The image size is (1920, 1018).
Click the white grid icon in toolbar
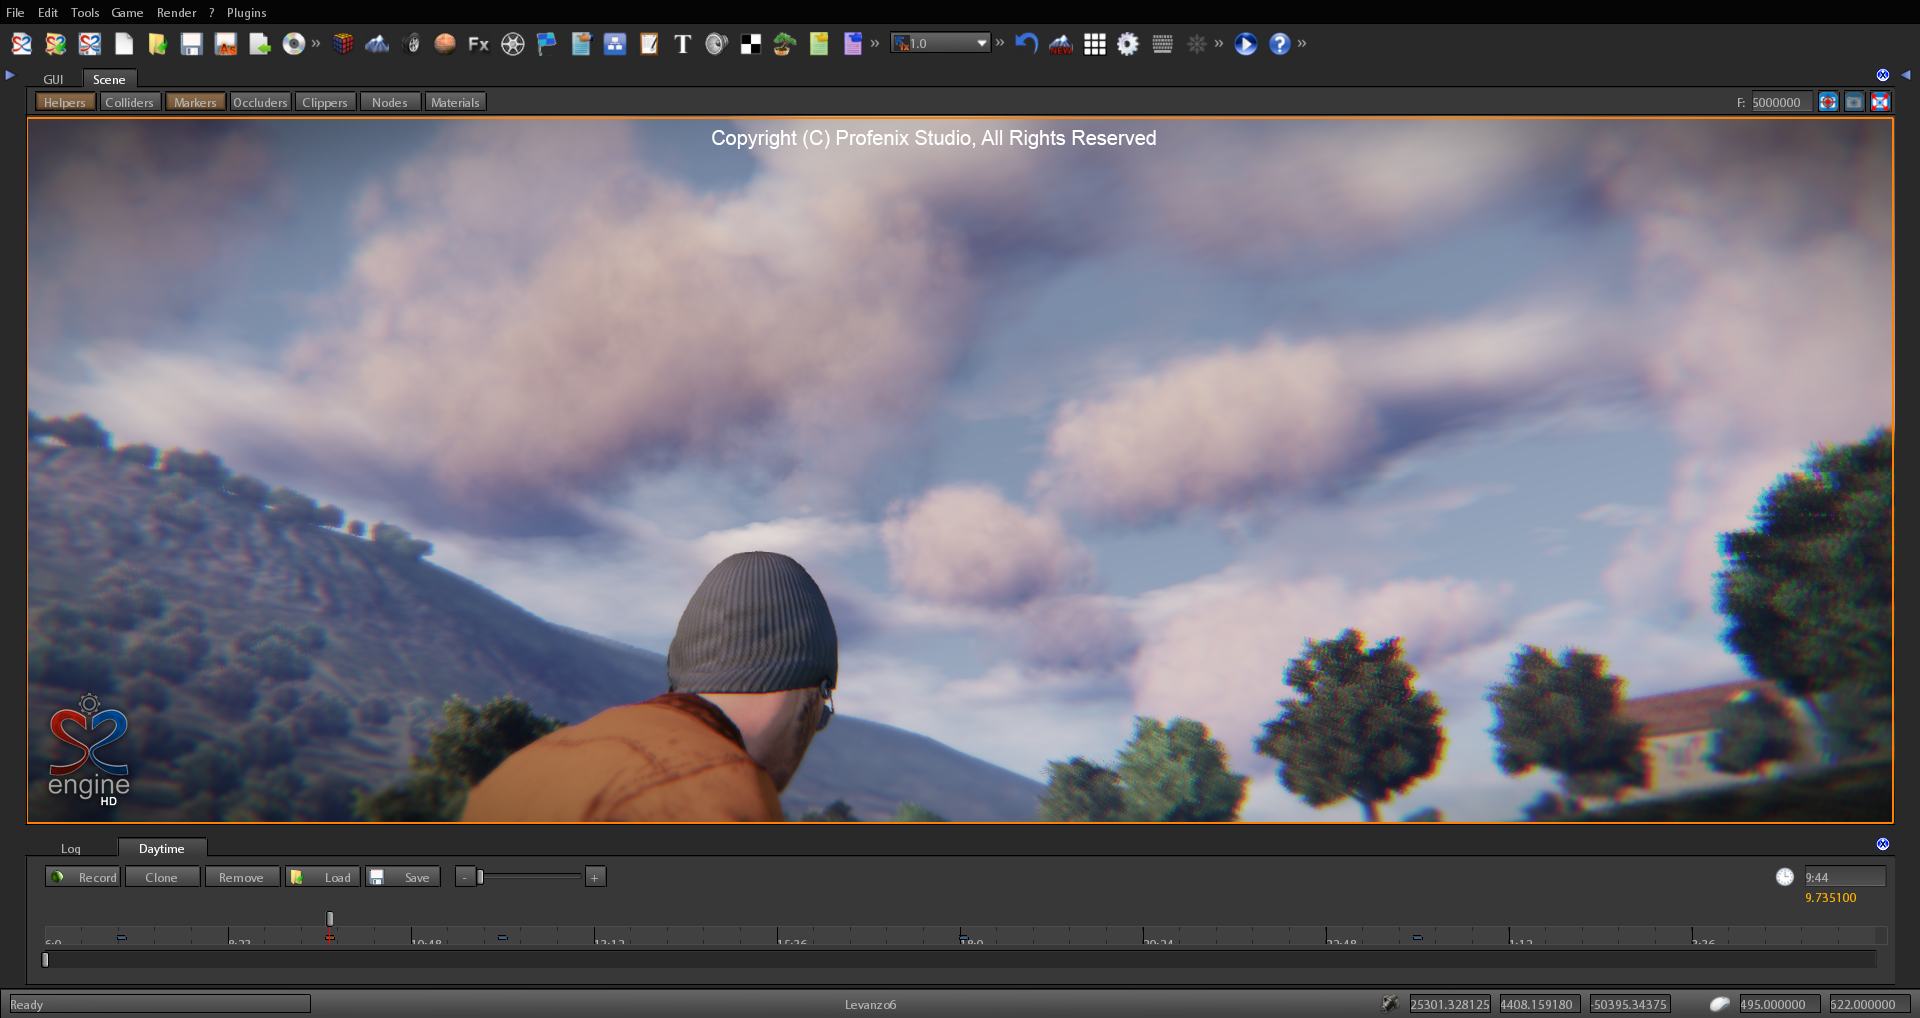(1094, 44)
